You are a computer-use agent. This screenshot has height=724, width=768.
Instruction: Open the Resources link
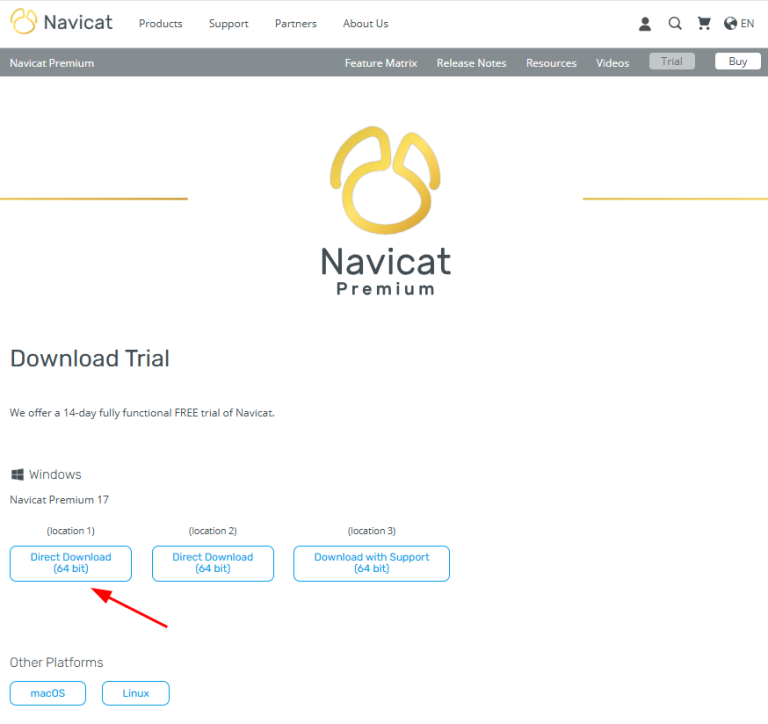[551, 63]
